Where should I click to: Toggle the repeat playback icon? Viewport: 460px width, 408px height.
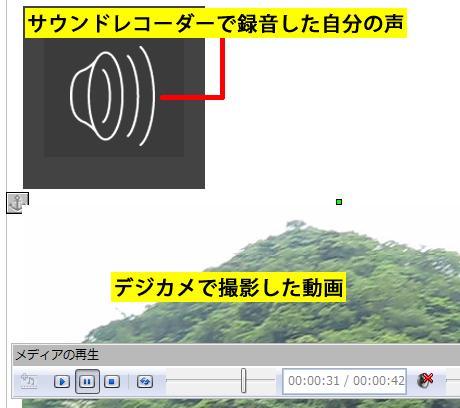pos(145,381)
